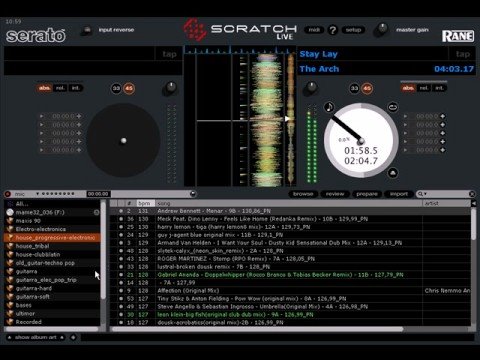Select 45 rpm on right deck
This screenshot has width=480, height=360.
point(367,88)
